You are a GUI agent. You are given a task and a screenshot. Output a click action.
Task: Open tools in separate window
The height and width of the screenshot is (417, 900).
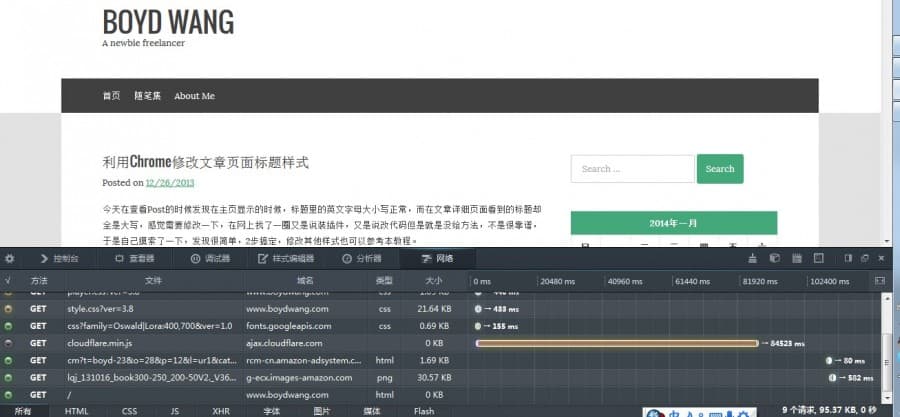tap(864, 258)
